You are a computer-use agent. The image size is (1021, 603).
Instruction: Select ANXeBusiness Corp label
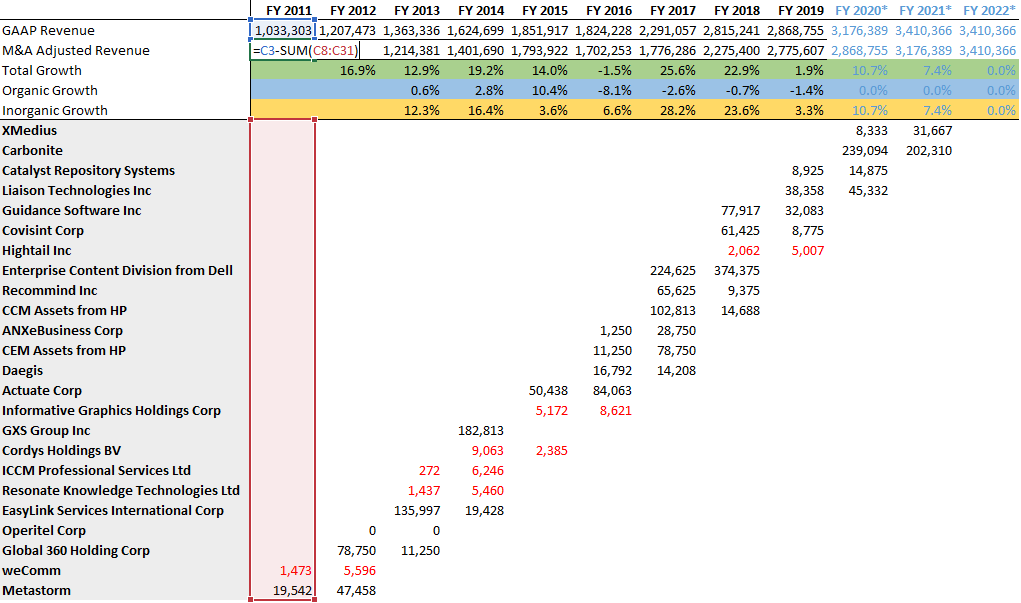[63, 331]
